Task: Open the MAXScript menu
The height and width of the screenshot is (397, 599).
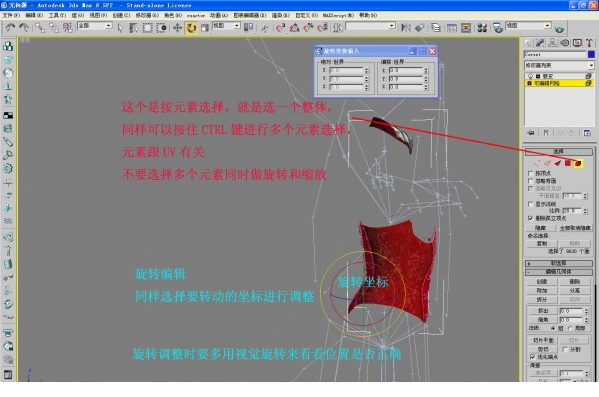Action: coord(338,15)
